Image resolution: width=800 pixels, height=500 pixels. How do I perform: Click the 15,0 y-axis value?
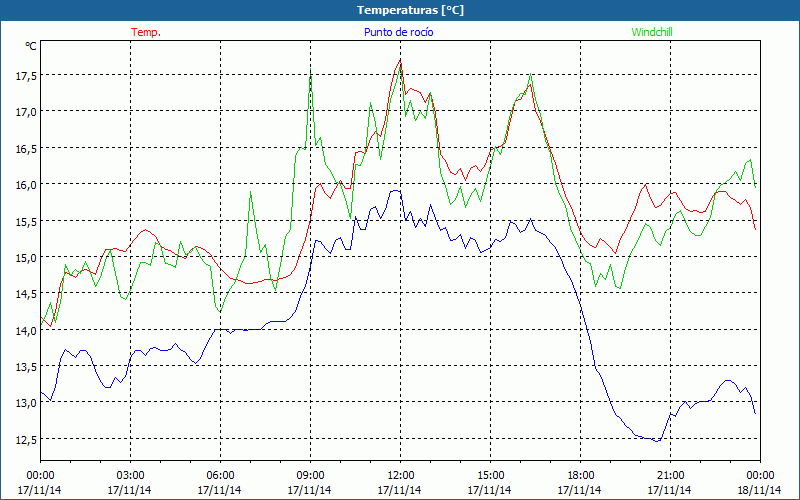[26, 258]
